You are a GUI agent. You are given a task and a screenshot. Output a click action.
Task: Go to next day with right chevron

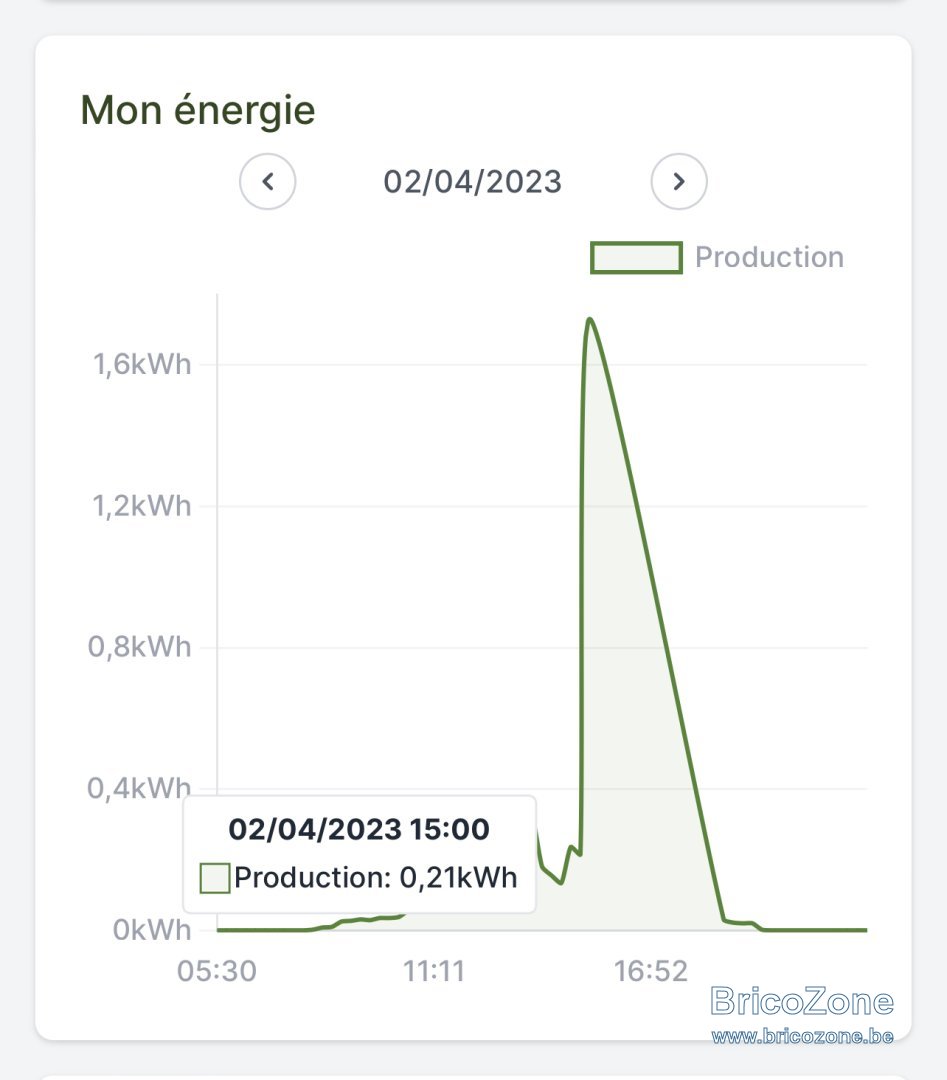click(x=678, y=181)
